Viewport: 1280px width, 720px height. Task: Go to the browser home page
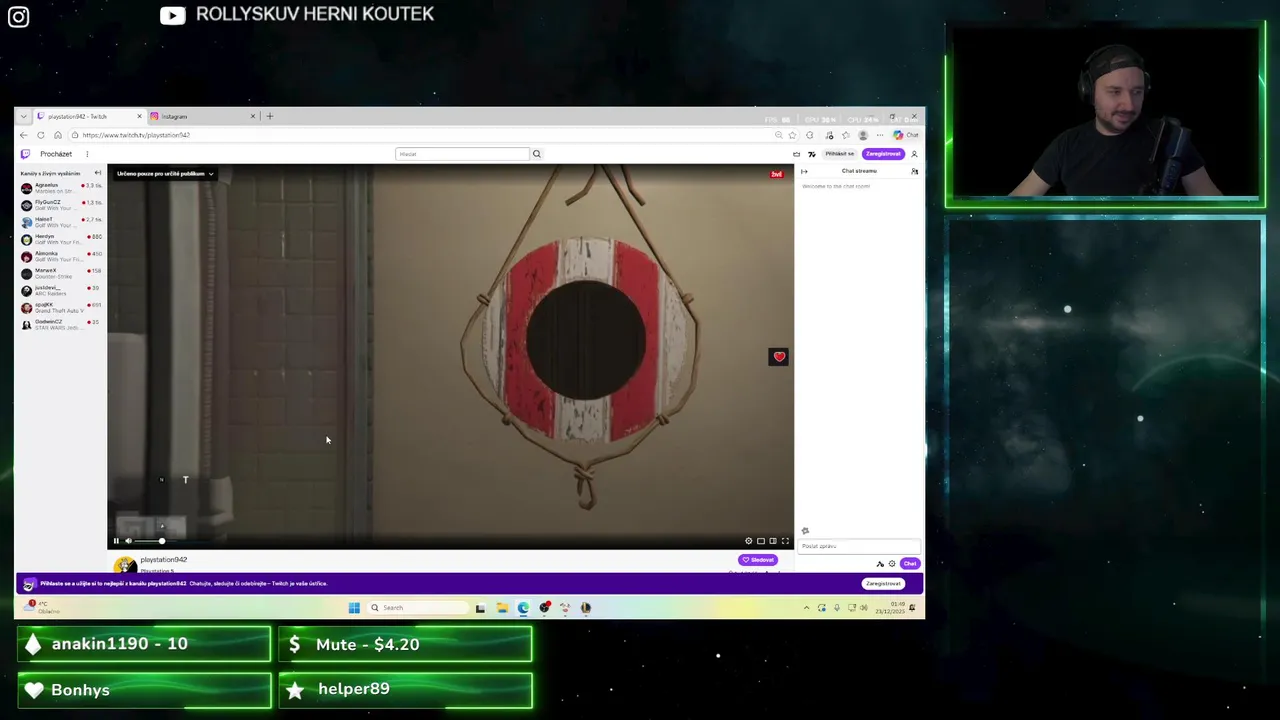57,135
